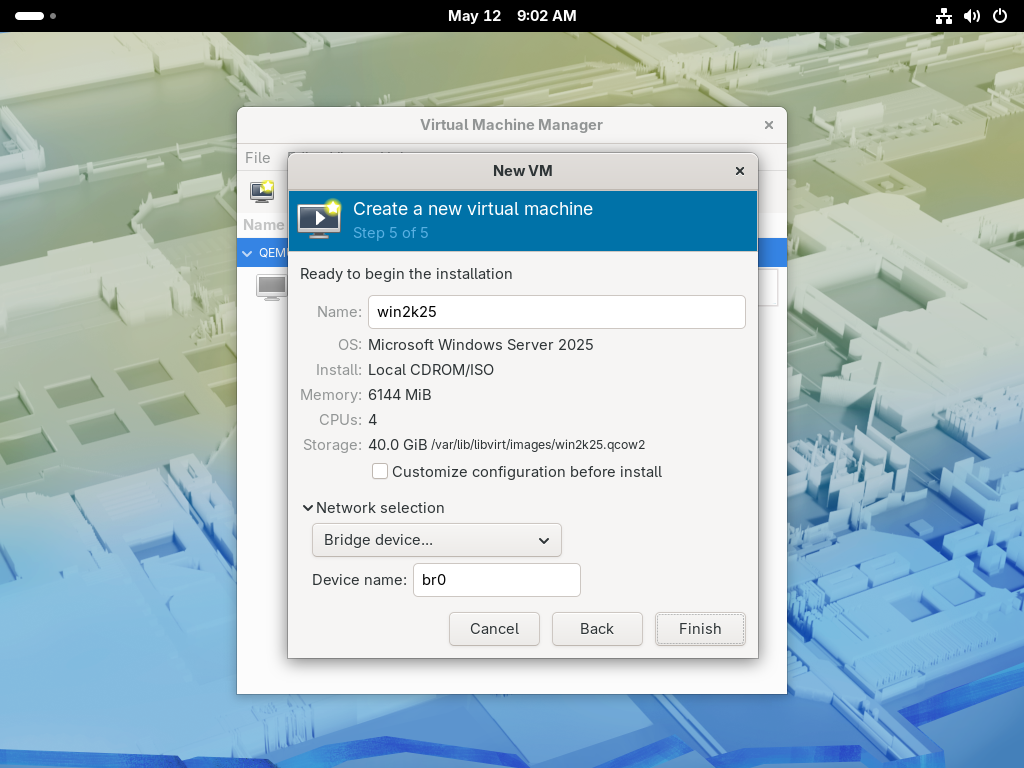Edit the VM name field win2k25

point(556,312)
